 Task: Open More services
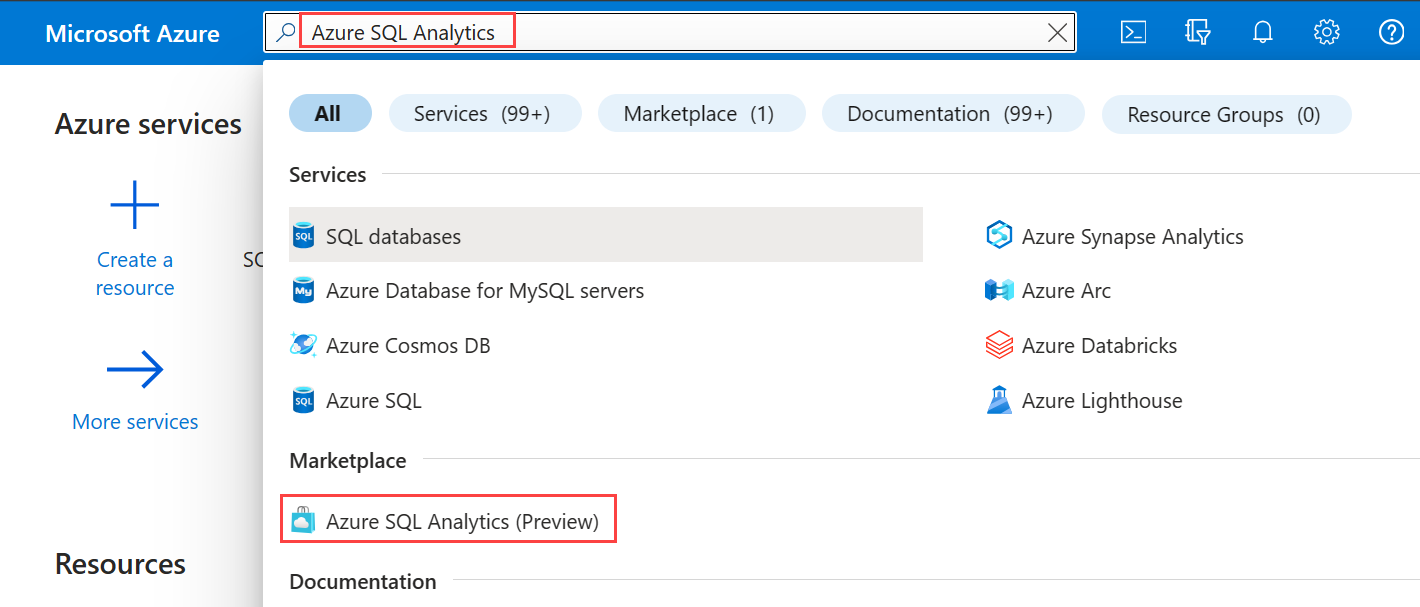(134, 421)
